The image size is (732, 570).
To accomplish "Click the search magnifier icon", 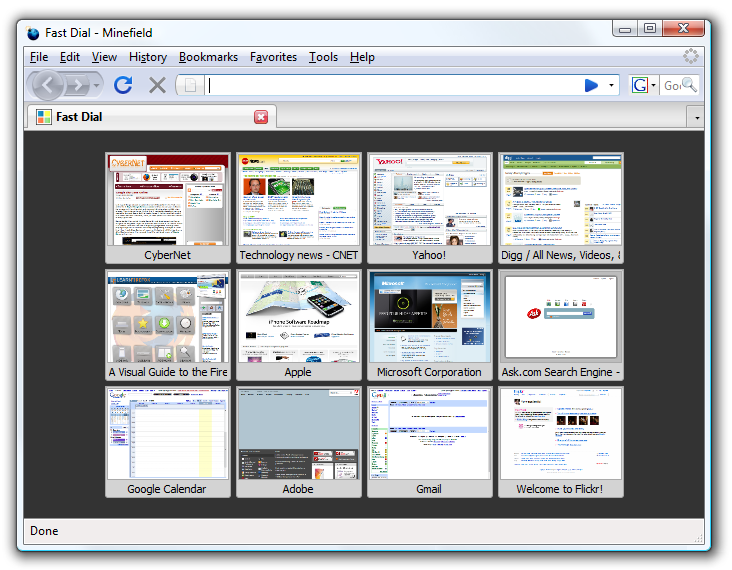I will pos(689,85).
